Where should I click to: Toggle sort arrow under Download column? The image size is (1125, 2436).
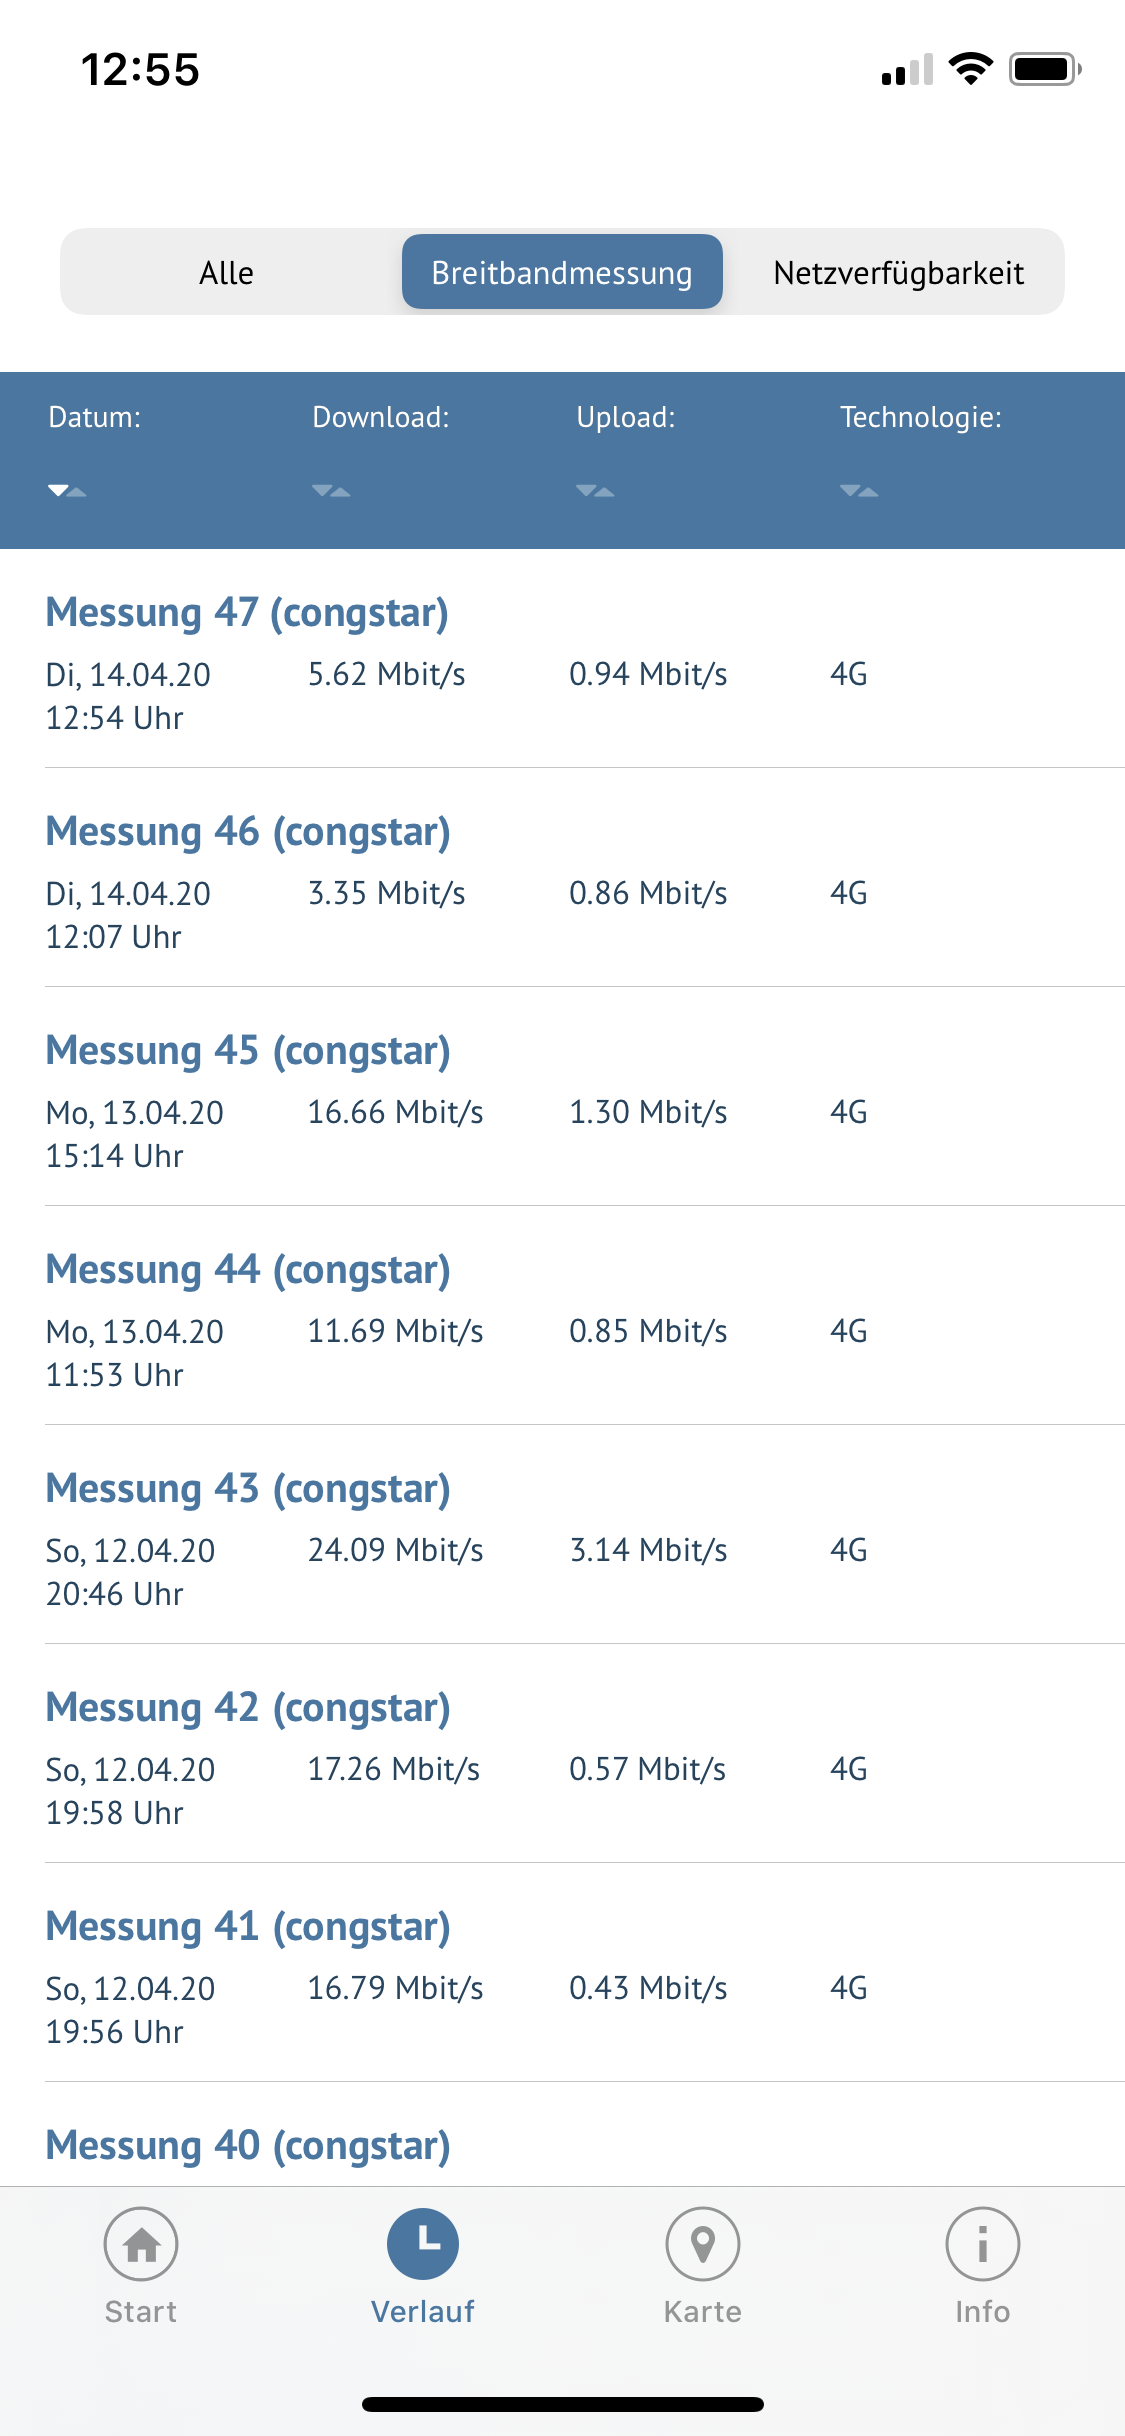[x=331, y=490]
